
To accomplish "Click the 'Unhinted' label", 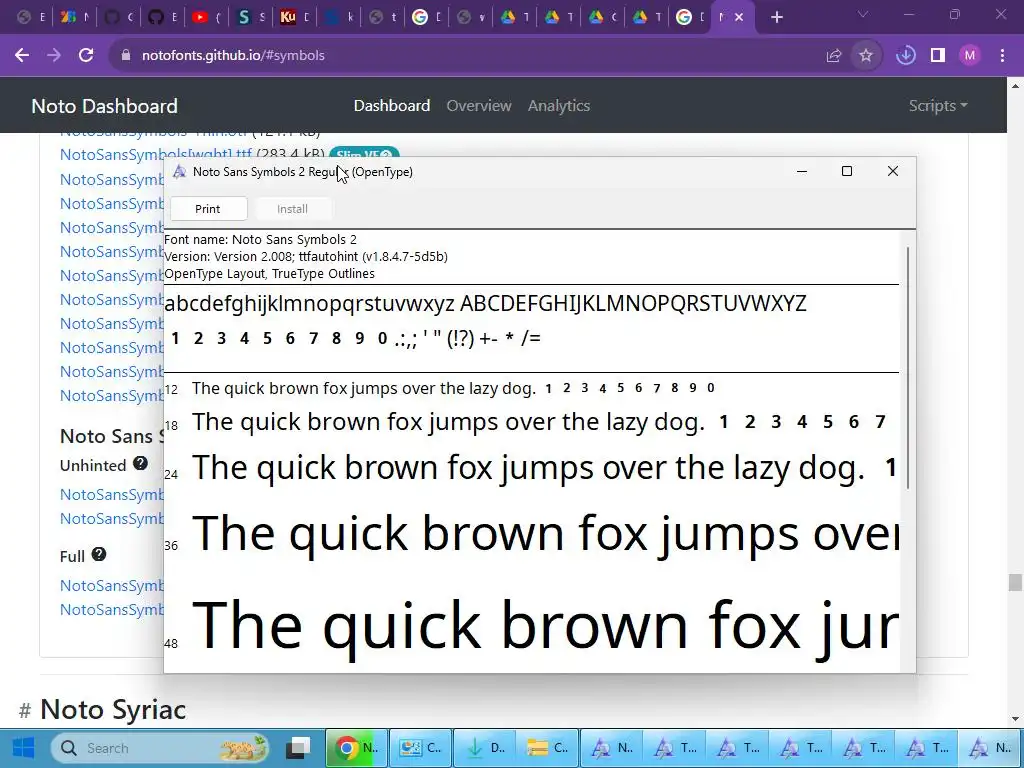I will [x=93, y=466].
